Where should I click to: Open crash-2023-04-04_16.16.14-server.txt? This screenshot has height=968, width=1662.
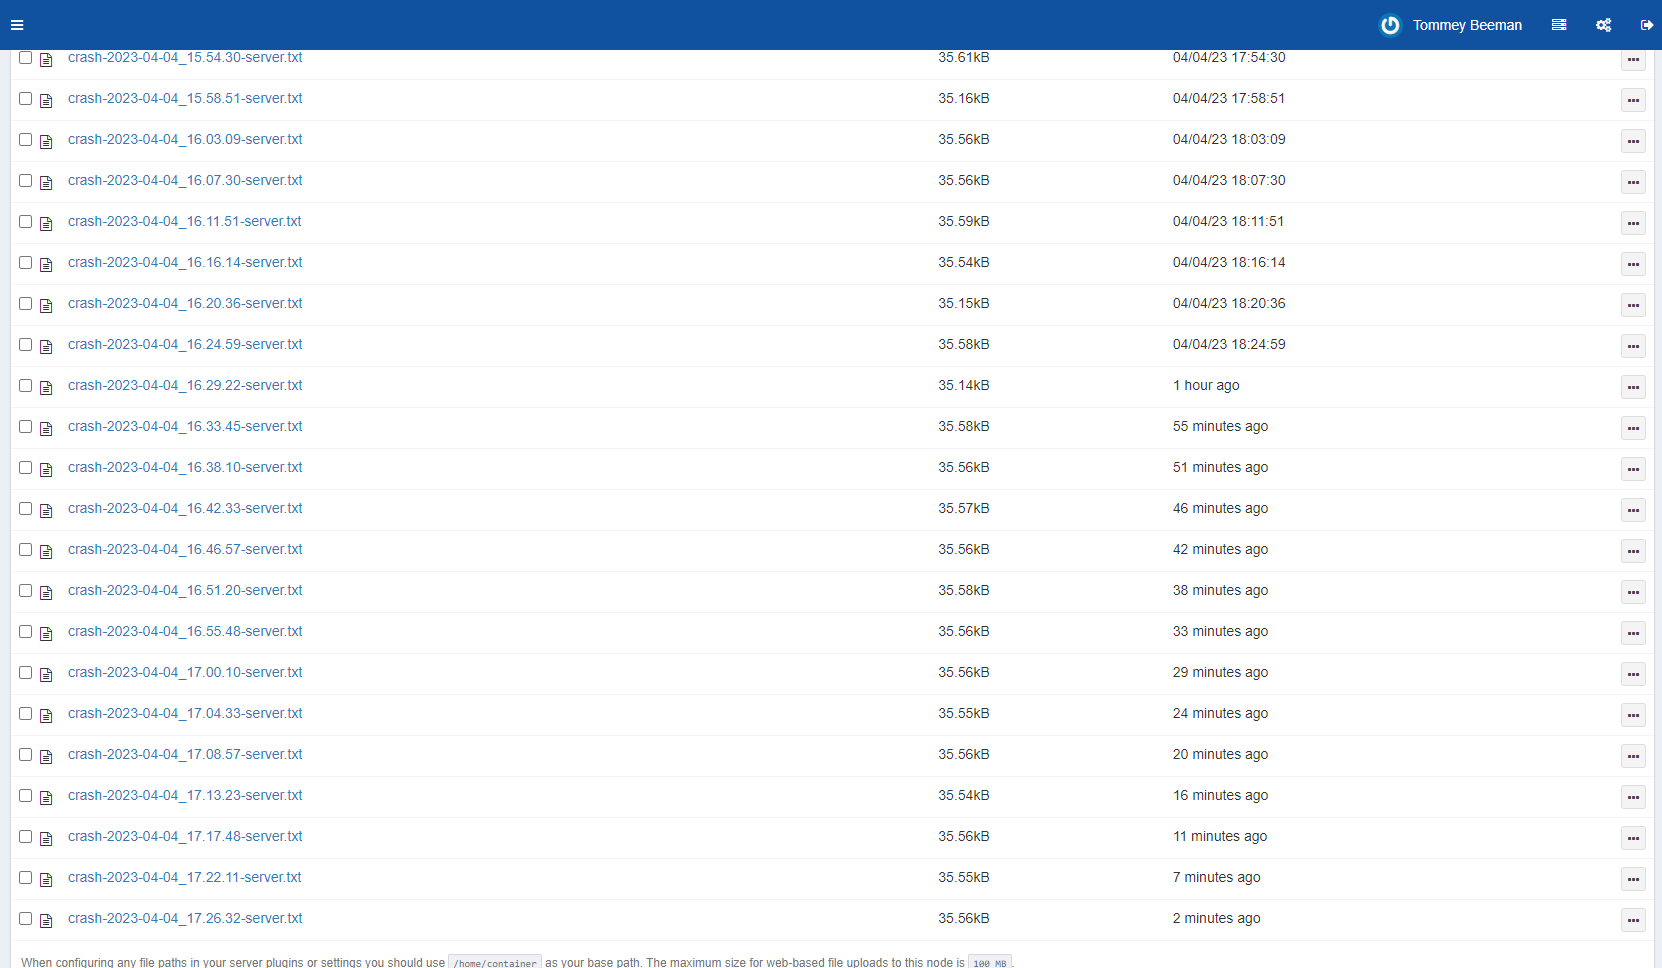click(185, 262)
